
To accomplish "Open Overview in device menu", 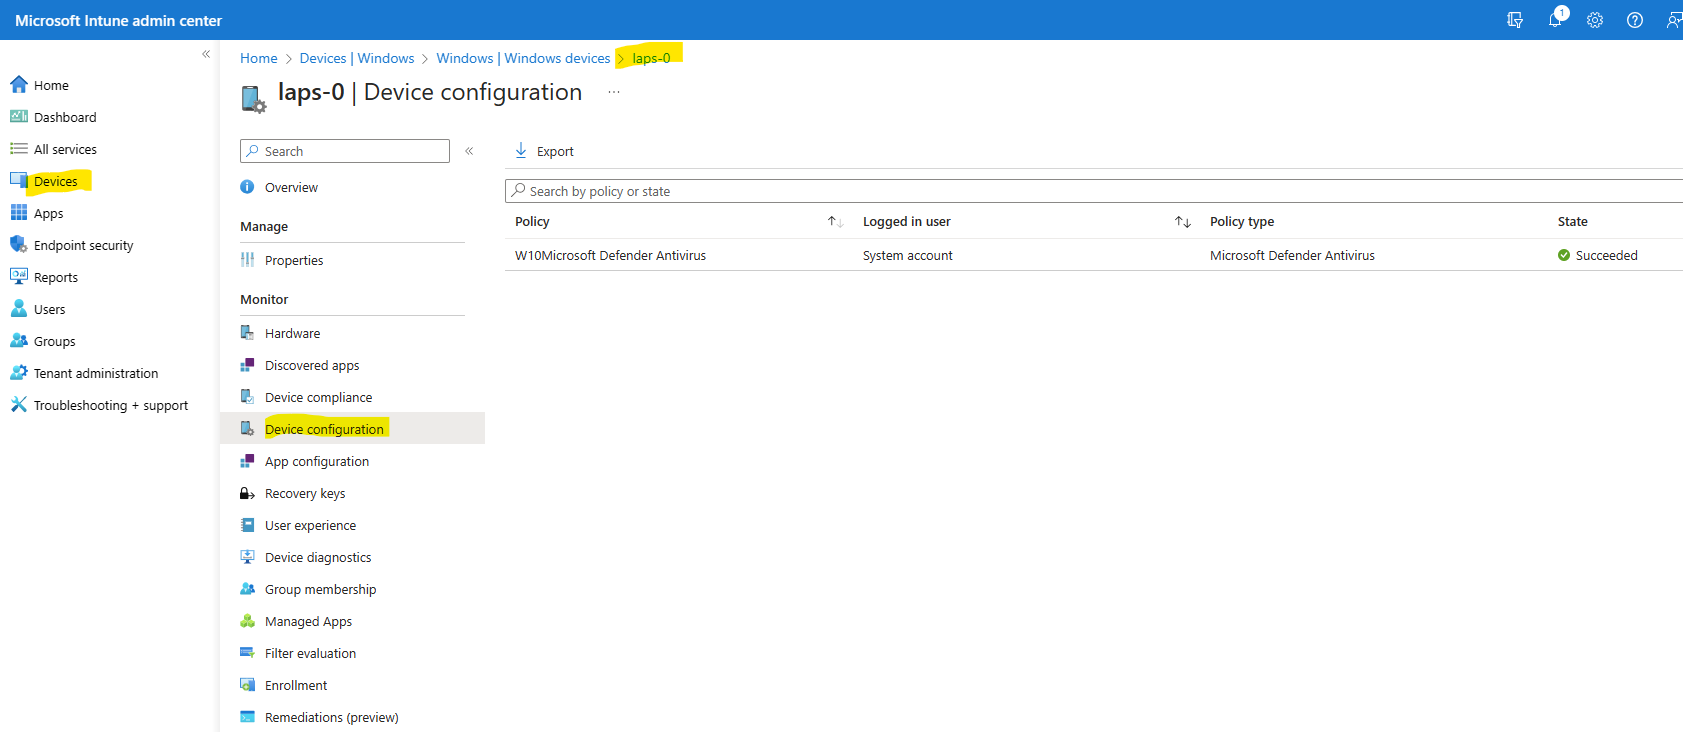I will click(x=291, y=188).
